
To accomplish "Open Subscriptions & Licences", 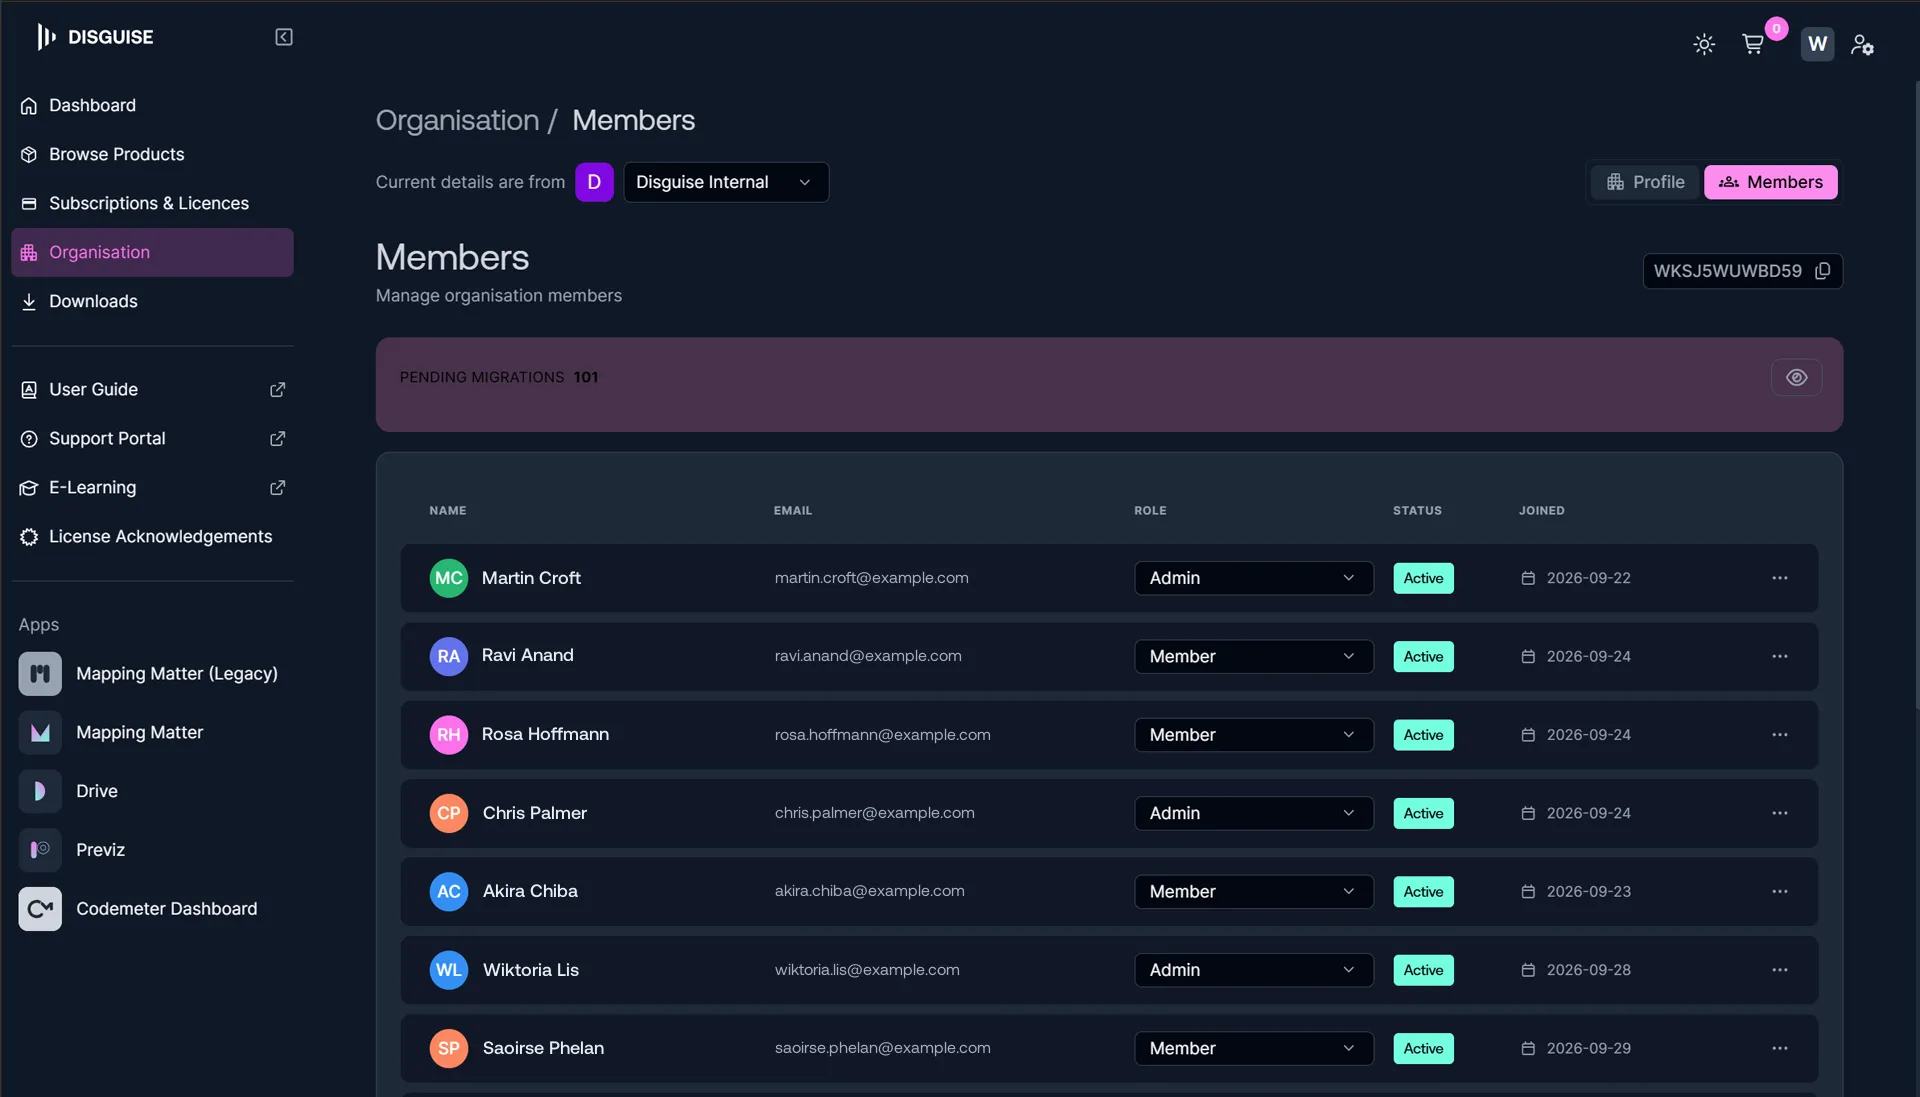I will tap(152, 203).
